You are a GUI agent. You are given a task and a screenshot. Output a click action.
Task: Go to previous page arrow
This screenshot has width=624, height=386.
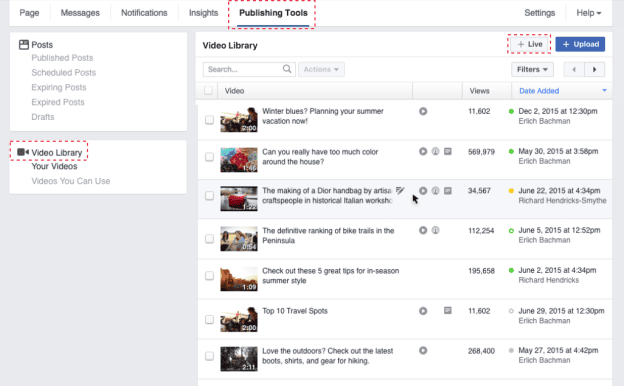click(574, 69)
